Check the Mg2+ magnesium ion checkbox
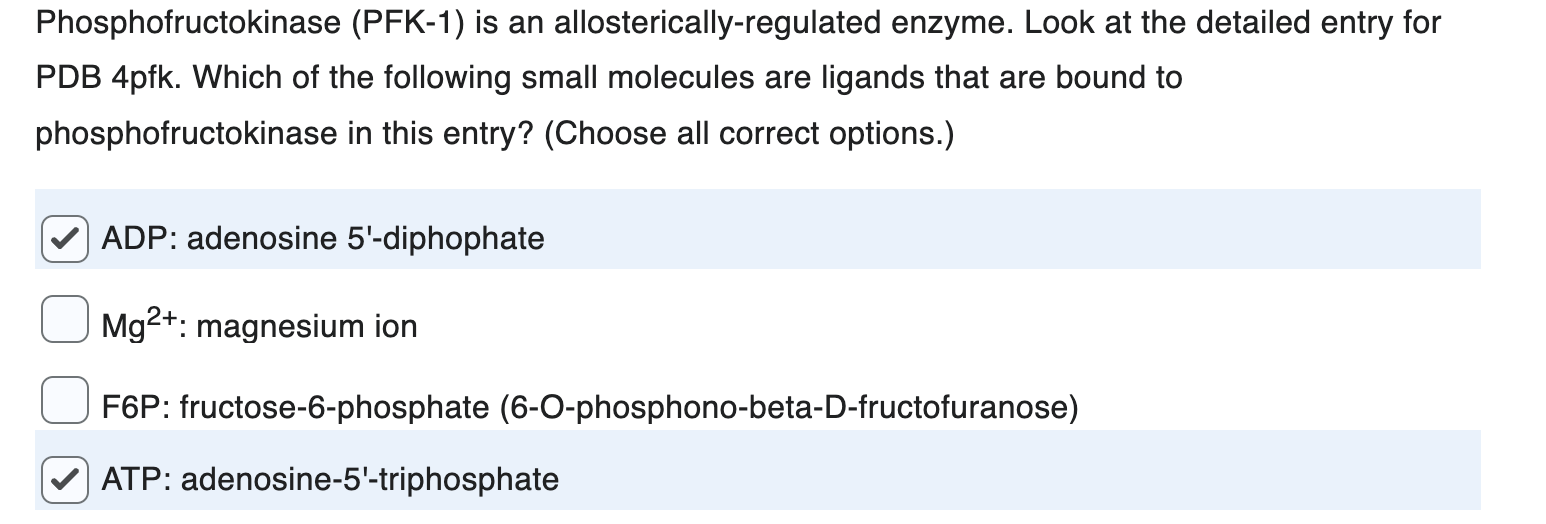Screen dimensions: 1546x524 (x=65, y=320)
